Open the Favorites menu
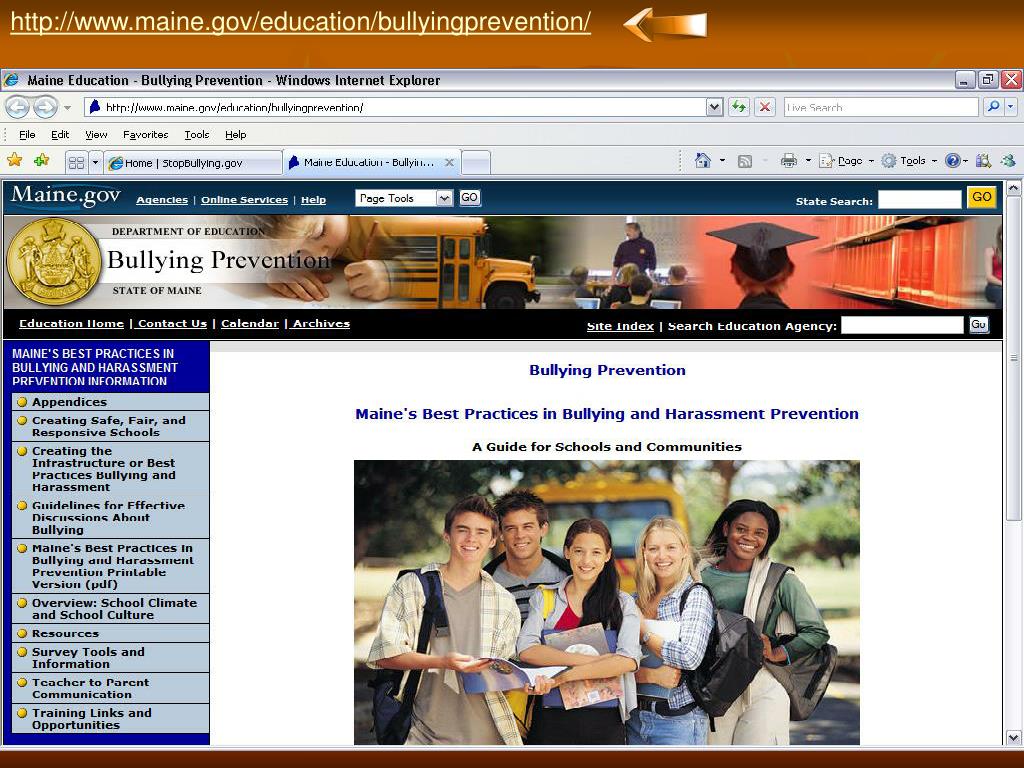The height and width of the screenshot is (768, 1024). pos(146,135)
